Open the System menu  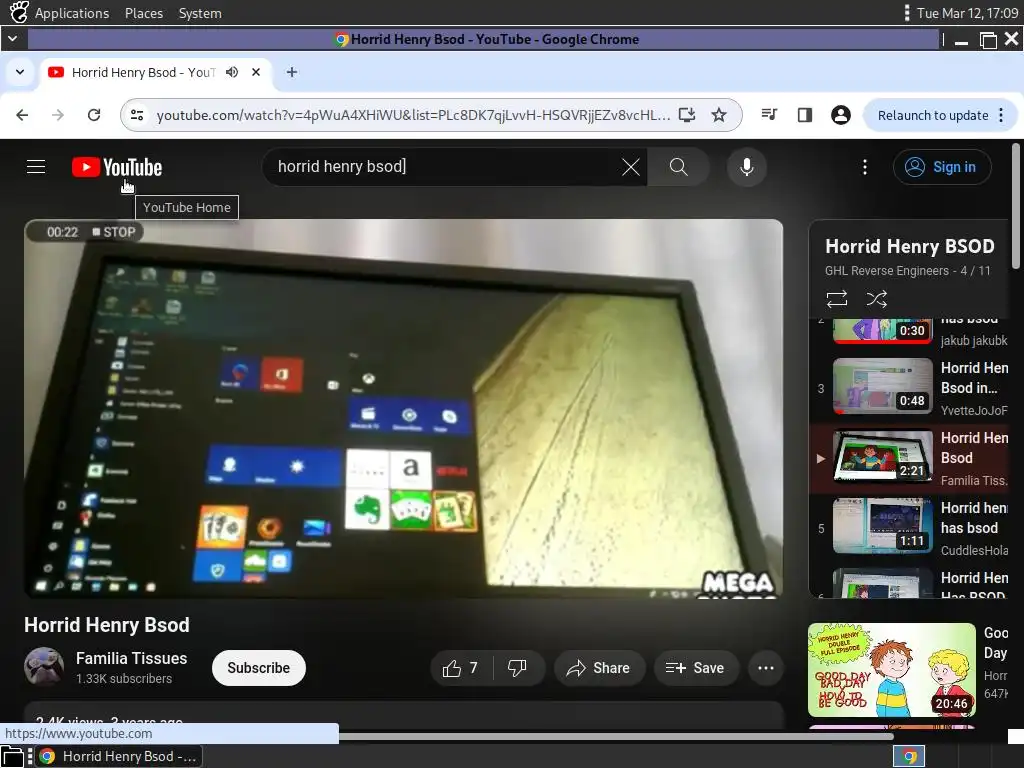[200, 13]
